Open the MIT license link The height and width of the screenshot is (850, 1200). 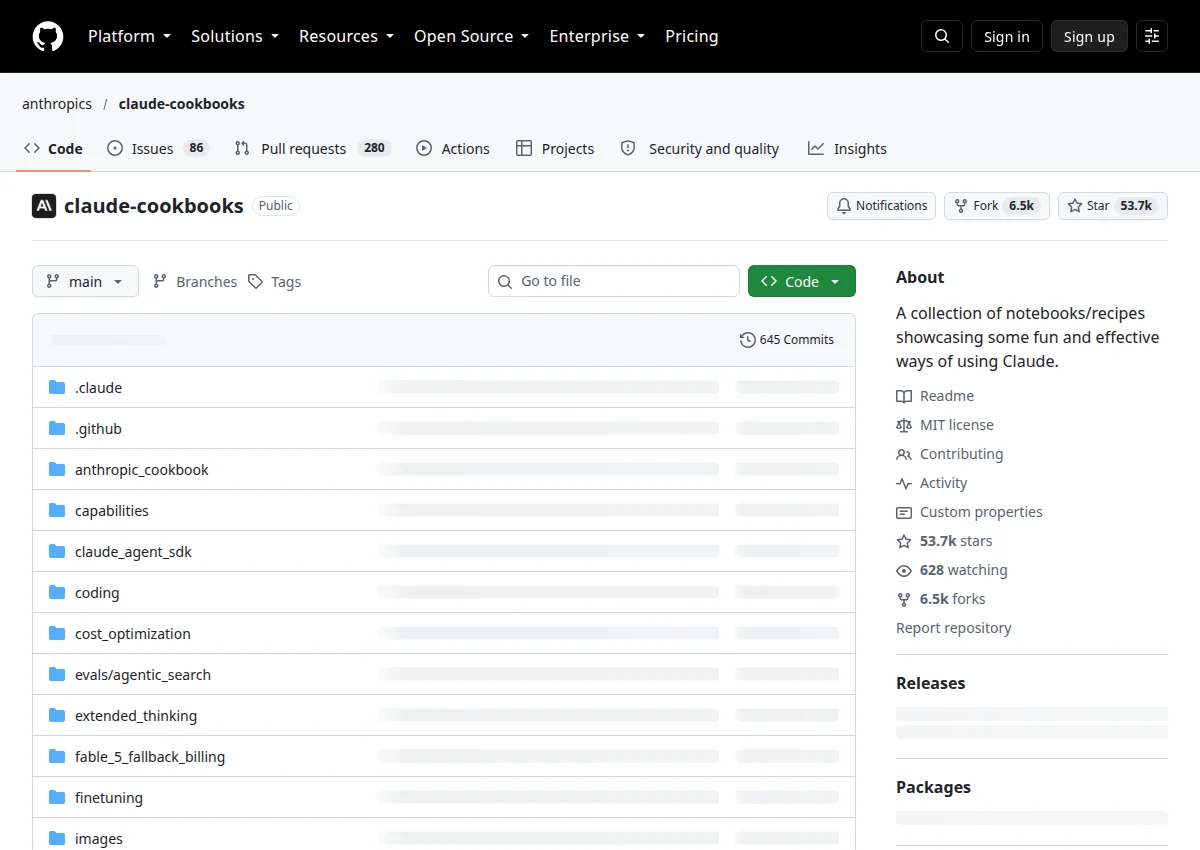(956, 425)
